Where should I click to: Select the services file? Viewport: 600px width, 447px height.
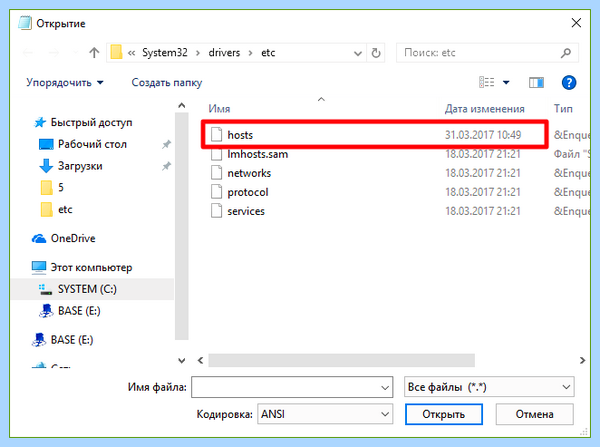pyautogui.click(x=246, y=211)
